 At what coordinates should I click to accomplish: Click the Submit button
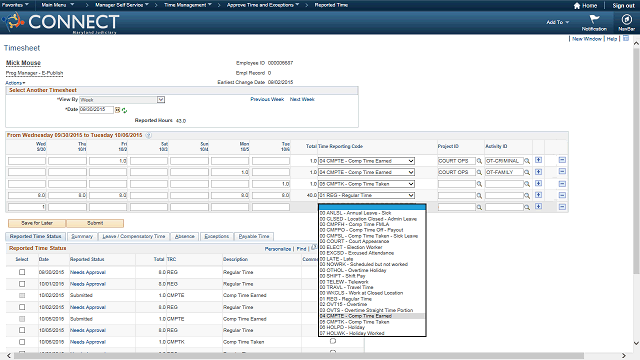click(x=95, y=223)
